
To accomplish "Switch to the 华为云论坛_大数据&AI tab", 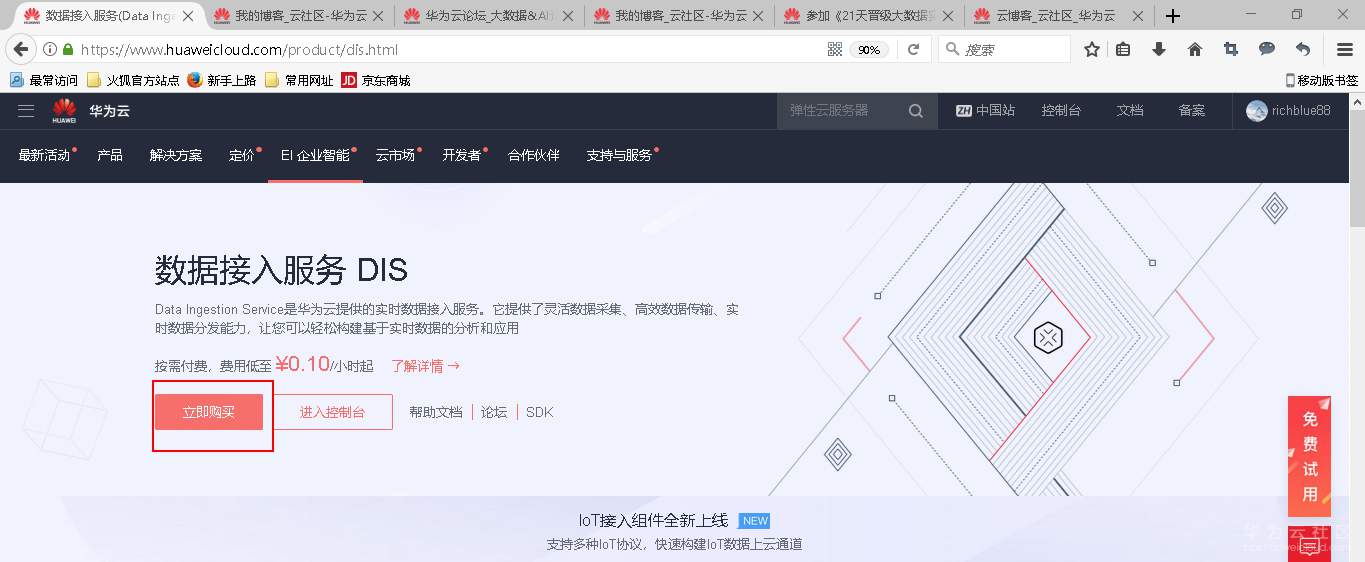I will point(489,16).
